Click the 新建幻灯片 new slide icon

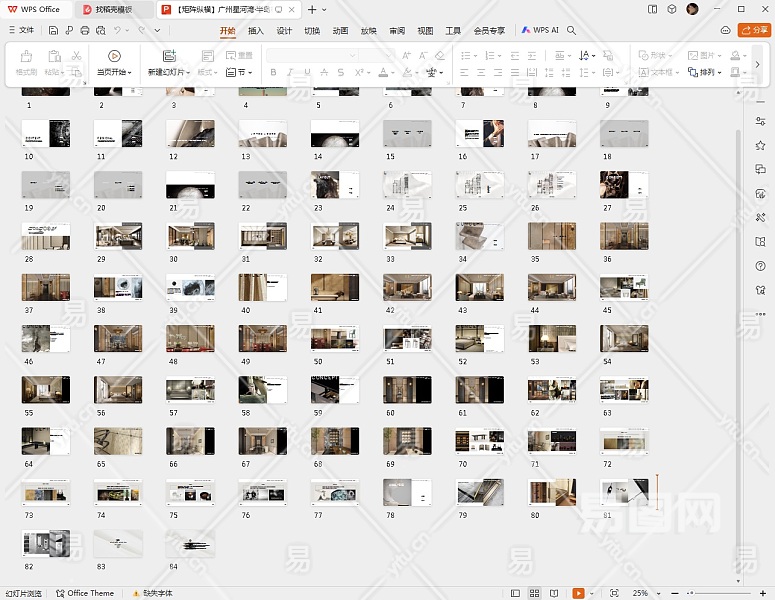(168, 56)
